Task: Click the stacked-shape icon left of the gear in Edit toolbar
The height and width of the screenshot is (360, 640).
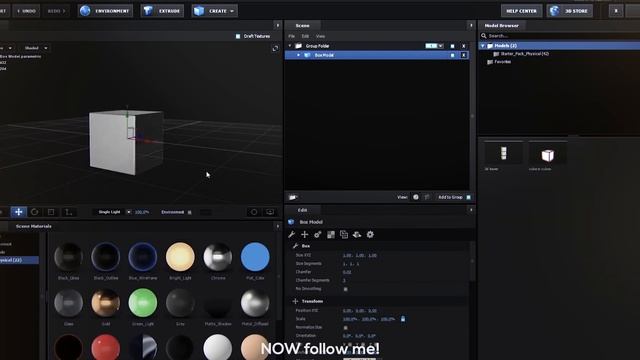Action: tap(357, 234)
